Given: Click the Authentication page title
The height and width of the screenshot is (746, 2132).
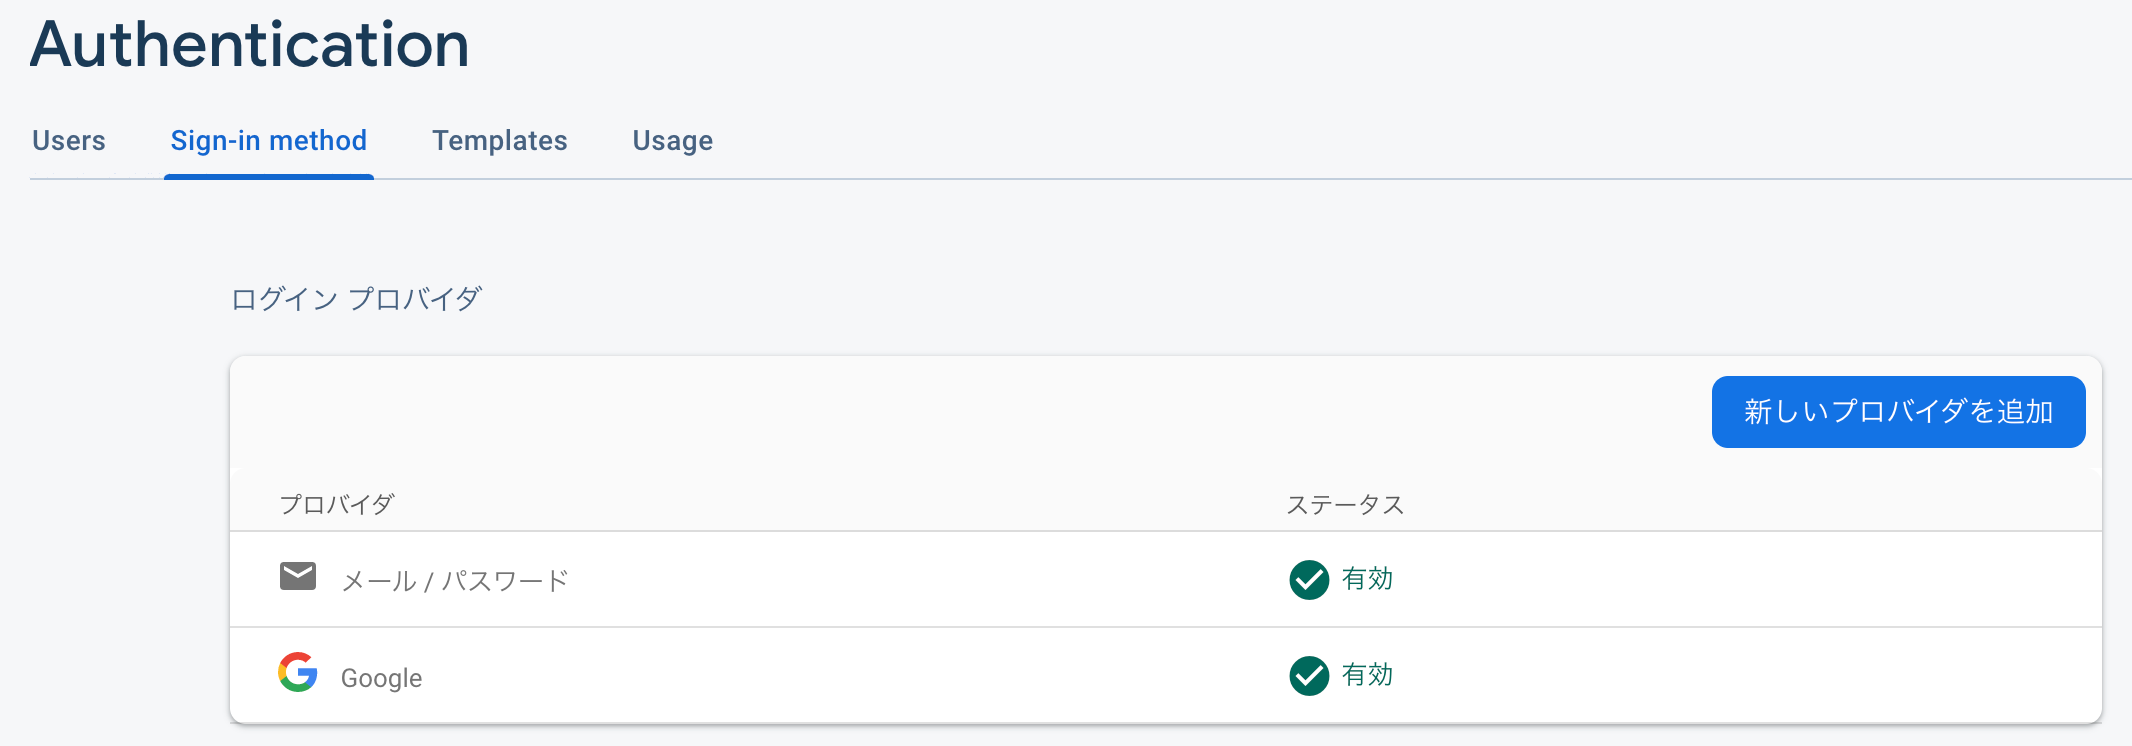Looking at the screenshot, I should [x=249, y=42].
